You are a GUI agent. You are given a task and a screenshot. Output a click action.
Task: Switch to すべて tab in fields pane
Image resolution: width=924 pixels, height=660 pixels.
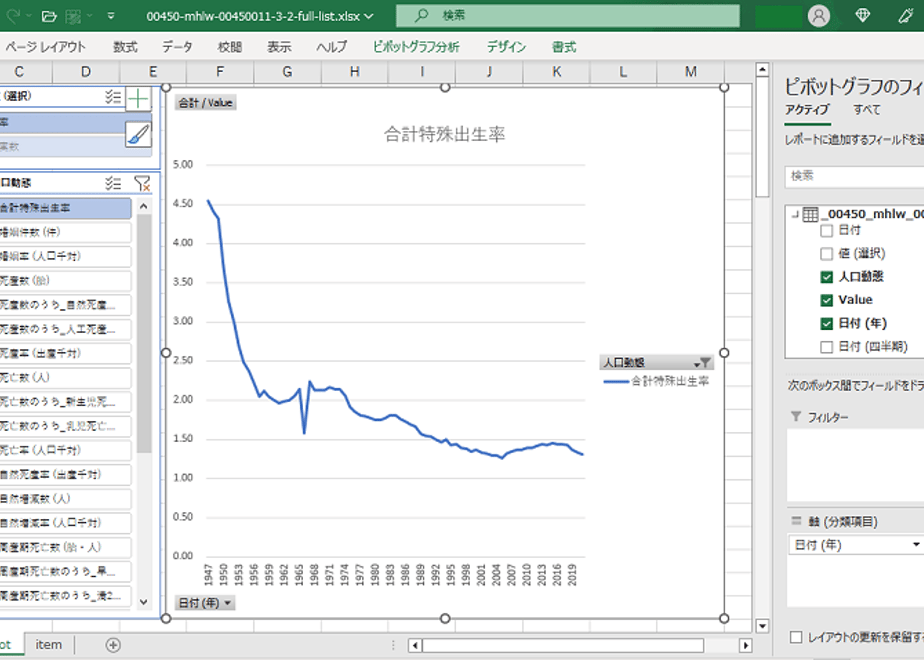866,110
